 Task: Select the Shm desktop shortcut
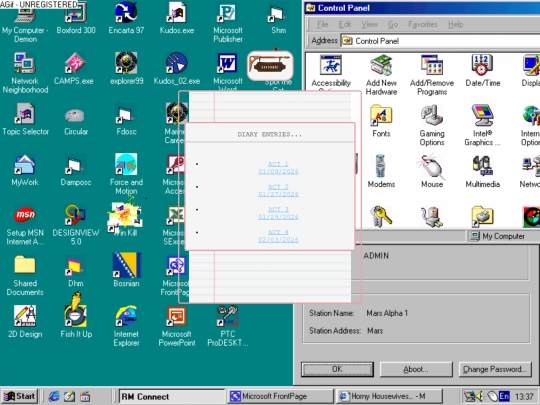[278, 18]
